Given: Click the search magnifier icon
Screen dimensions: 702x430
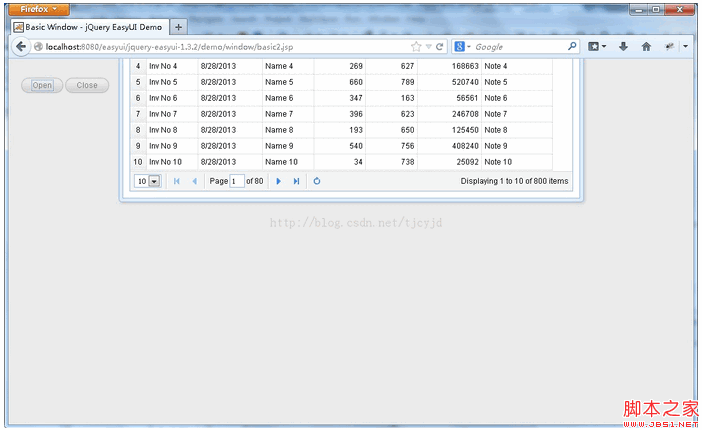Looking at the screenshot, I should [572, 46].
